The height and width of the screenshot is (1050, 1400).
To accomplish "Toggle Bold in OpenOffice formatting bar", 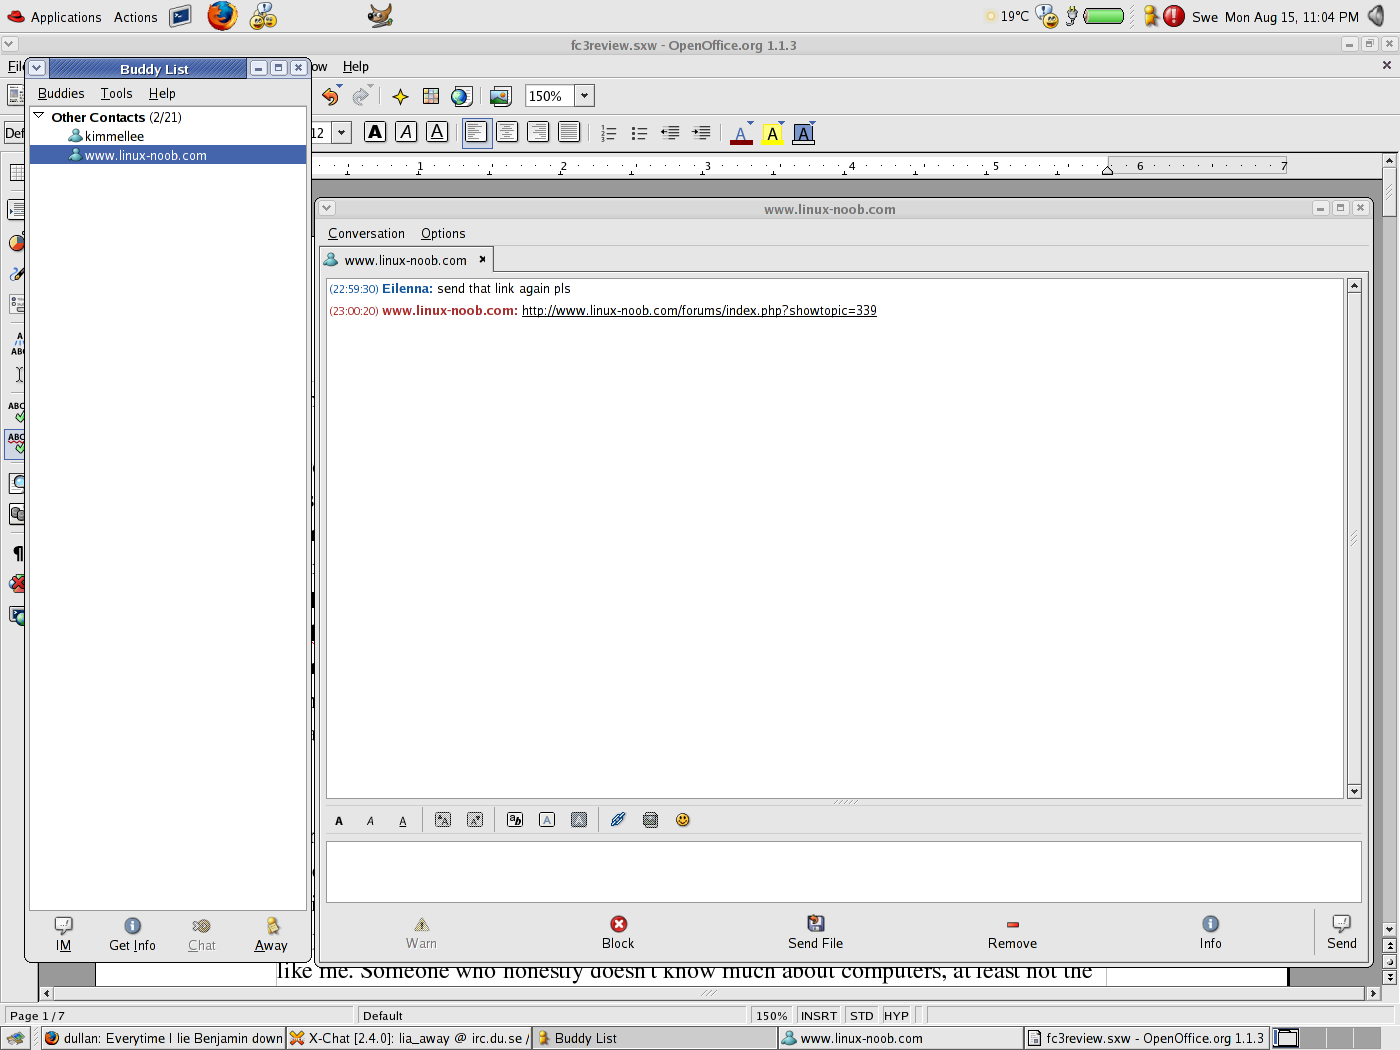I will tap(375, 132).
